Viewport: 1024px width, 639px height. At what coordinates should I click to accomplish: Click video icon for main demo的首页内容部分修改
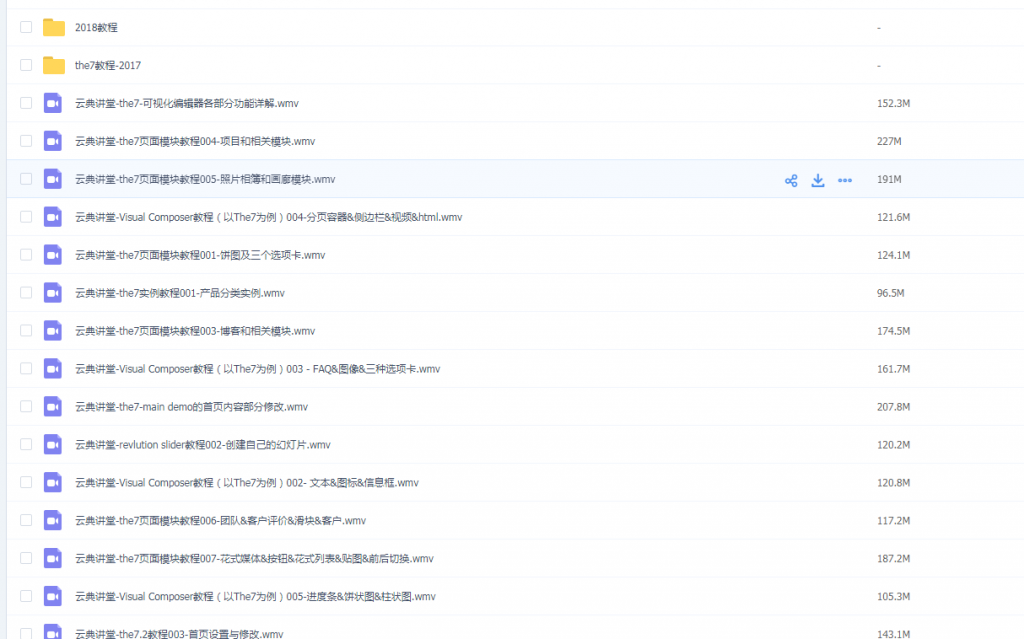click(x=53, y=407)
